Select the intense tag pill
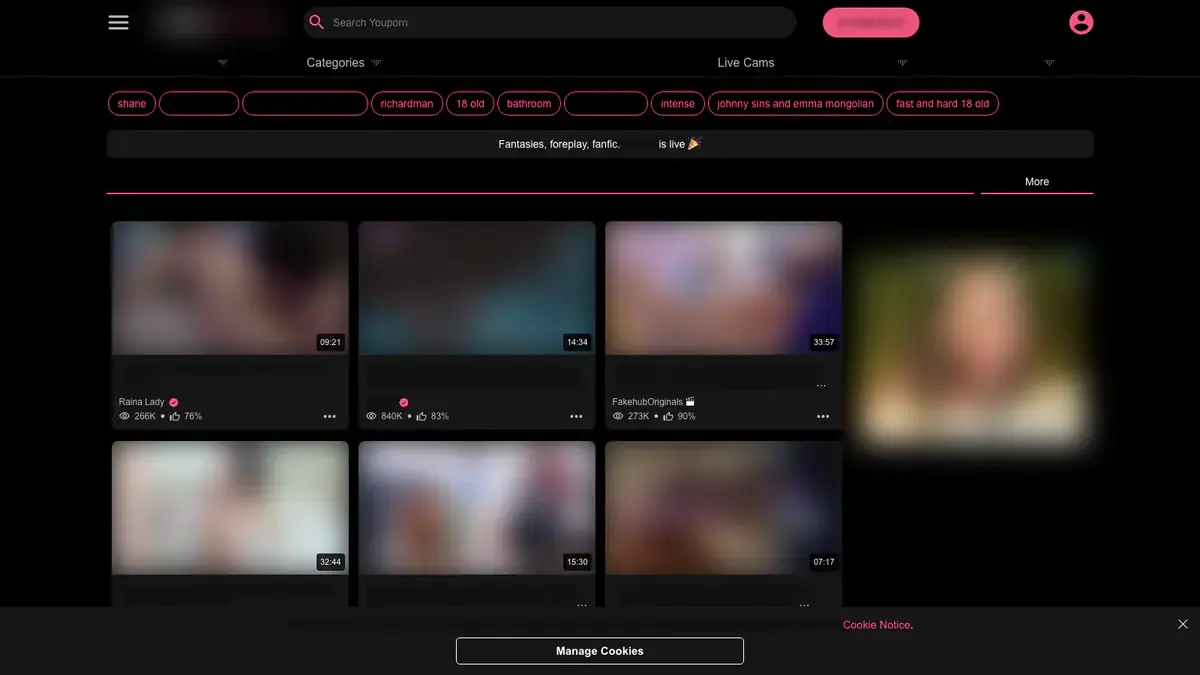The image size is (1200, 675). tap(677, 104)
